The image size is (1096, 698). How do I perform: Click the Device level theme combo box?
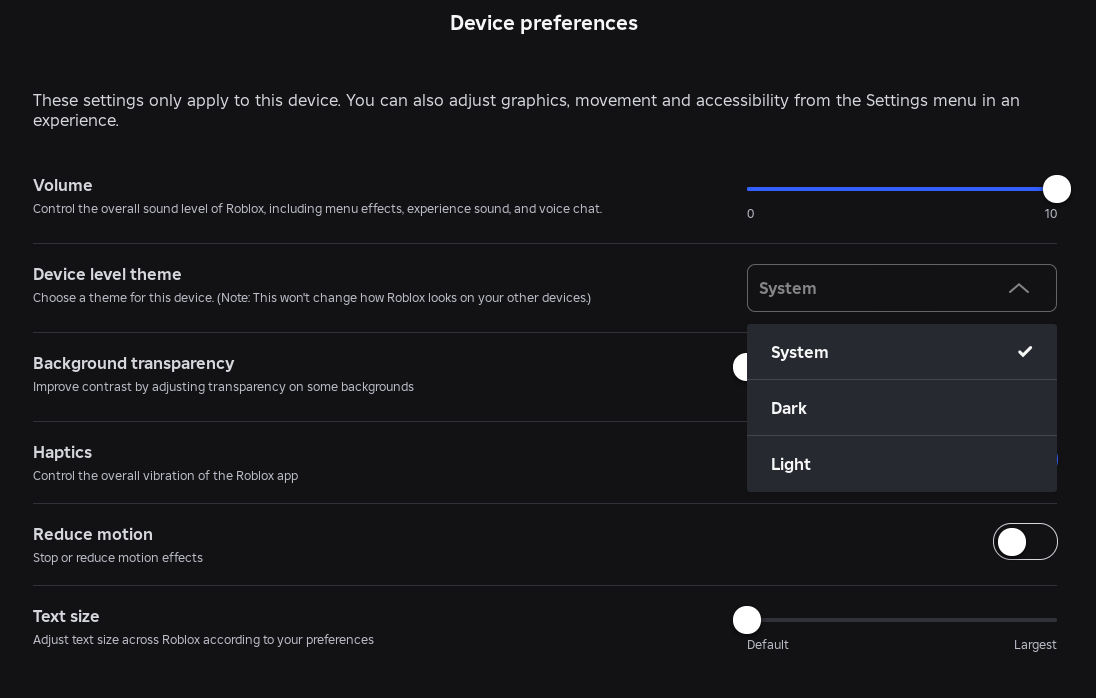click(880, 289)
